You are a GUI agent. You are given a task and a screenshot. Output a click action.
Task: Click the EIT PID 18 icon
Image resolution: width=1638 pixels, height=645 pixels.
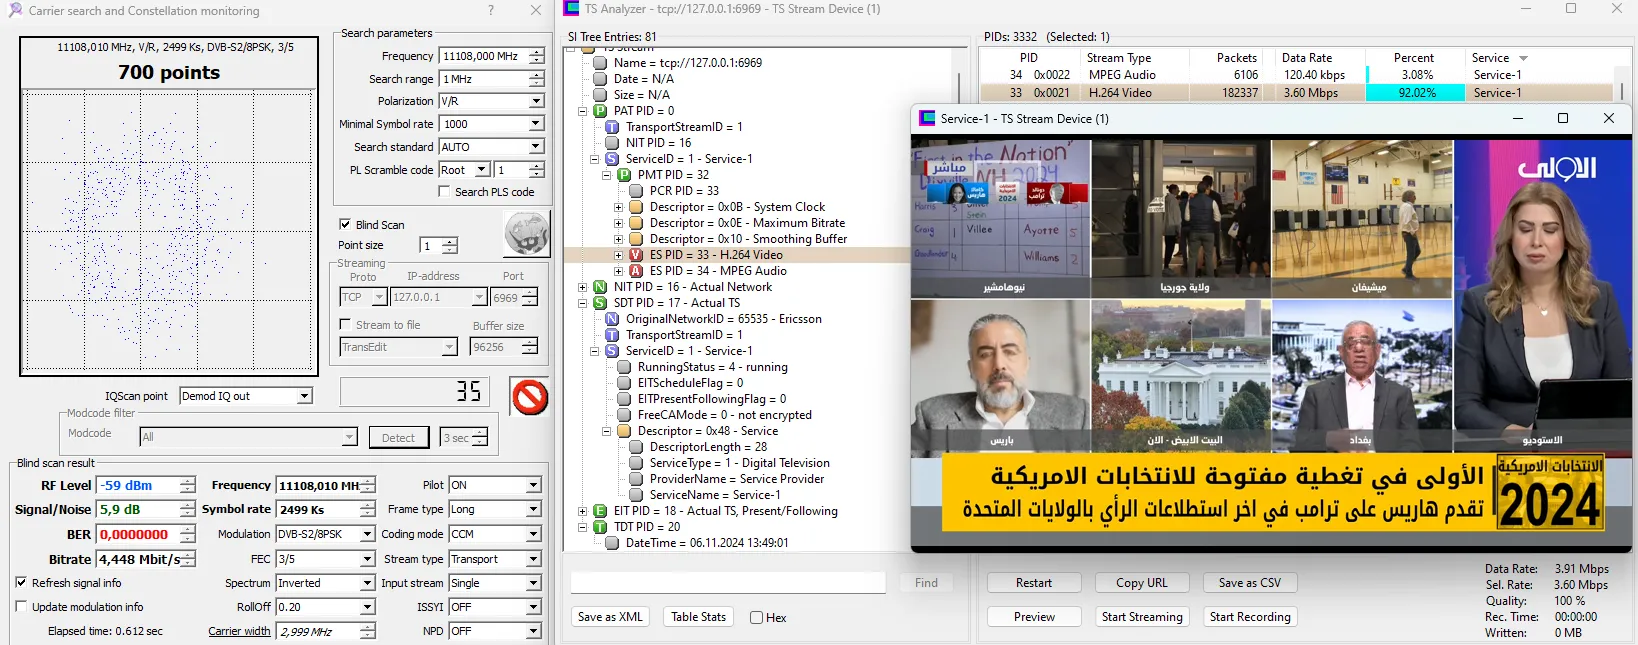(x=600, y=511)
